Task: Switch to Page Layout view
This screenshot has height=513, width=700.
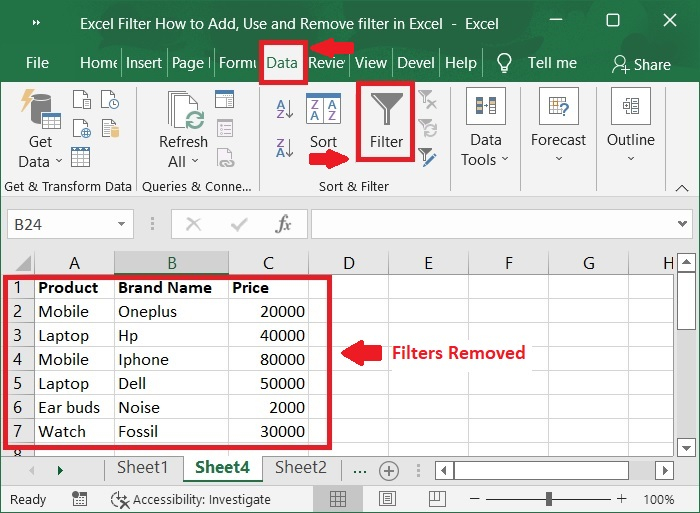Action: click(388, 499)
